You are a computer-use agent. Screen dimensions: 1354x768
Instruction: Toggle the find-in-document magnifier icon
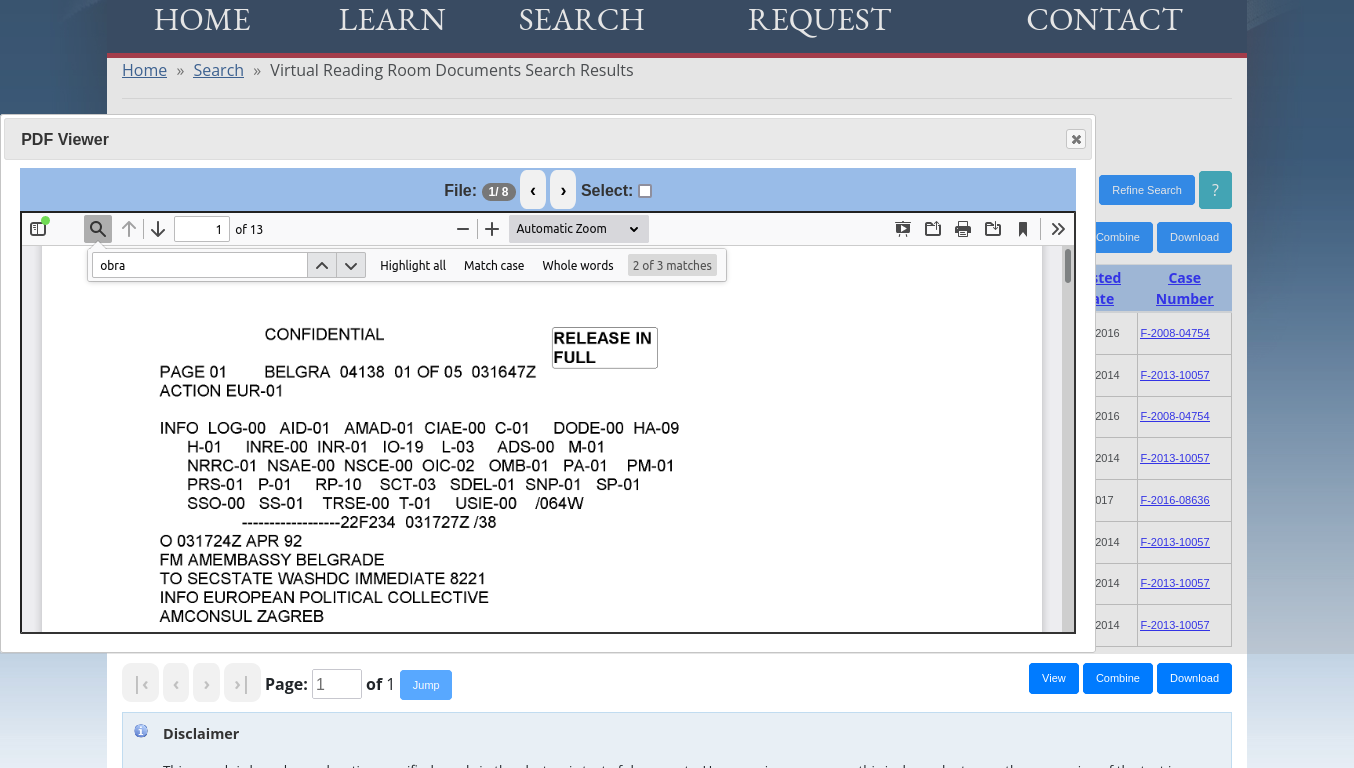point(97,229)
